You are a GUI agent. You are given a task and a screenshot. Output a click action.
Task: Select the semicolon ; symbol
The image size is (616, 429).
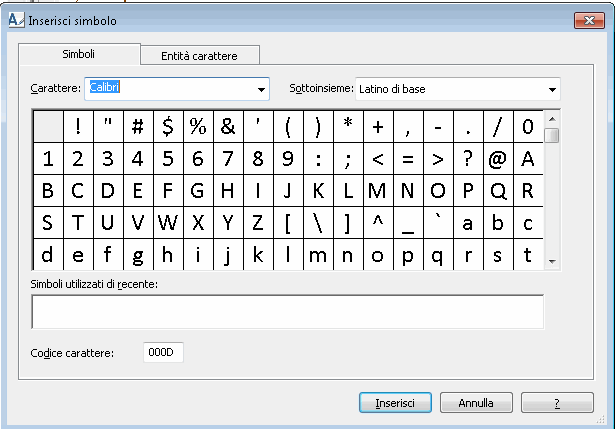pyautogui.click(x=348, y=158)
